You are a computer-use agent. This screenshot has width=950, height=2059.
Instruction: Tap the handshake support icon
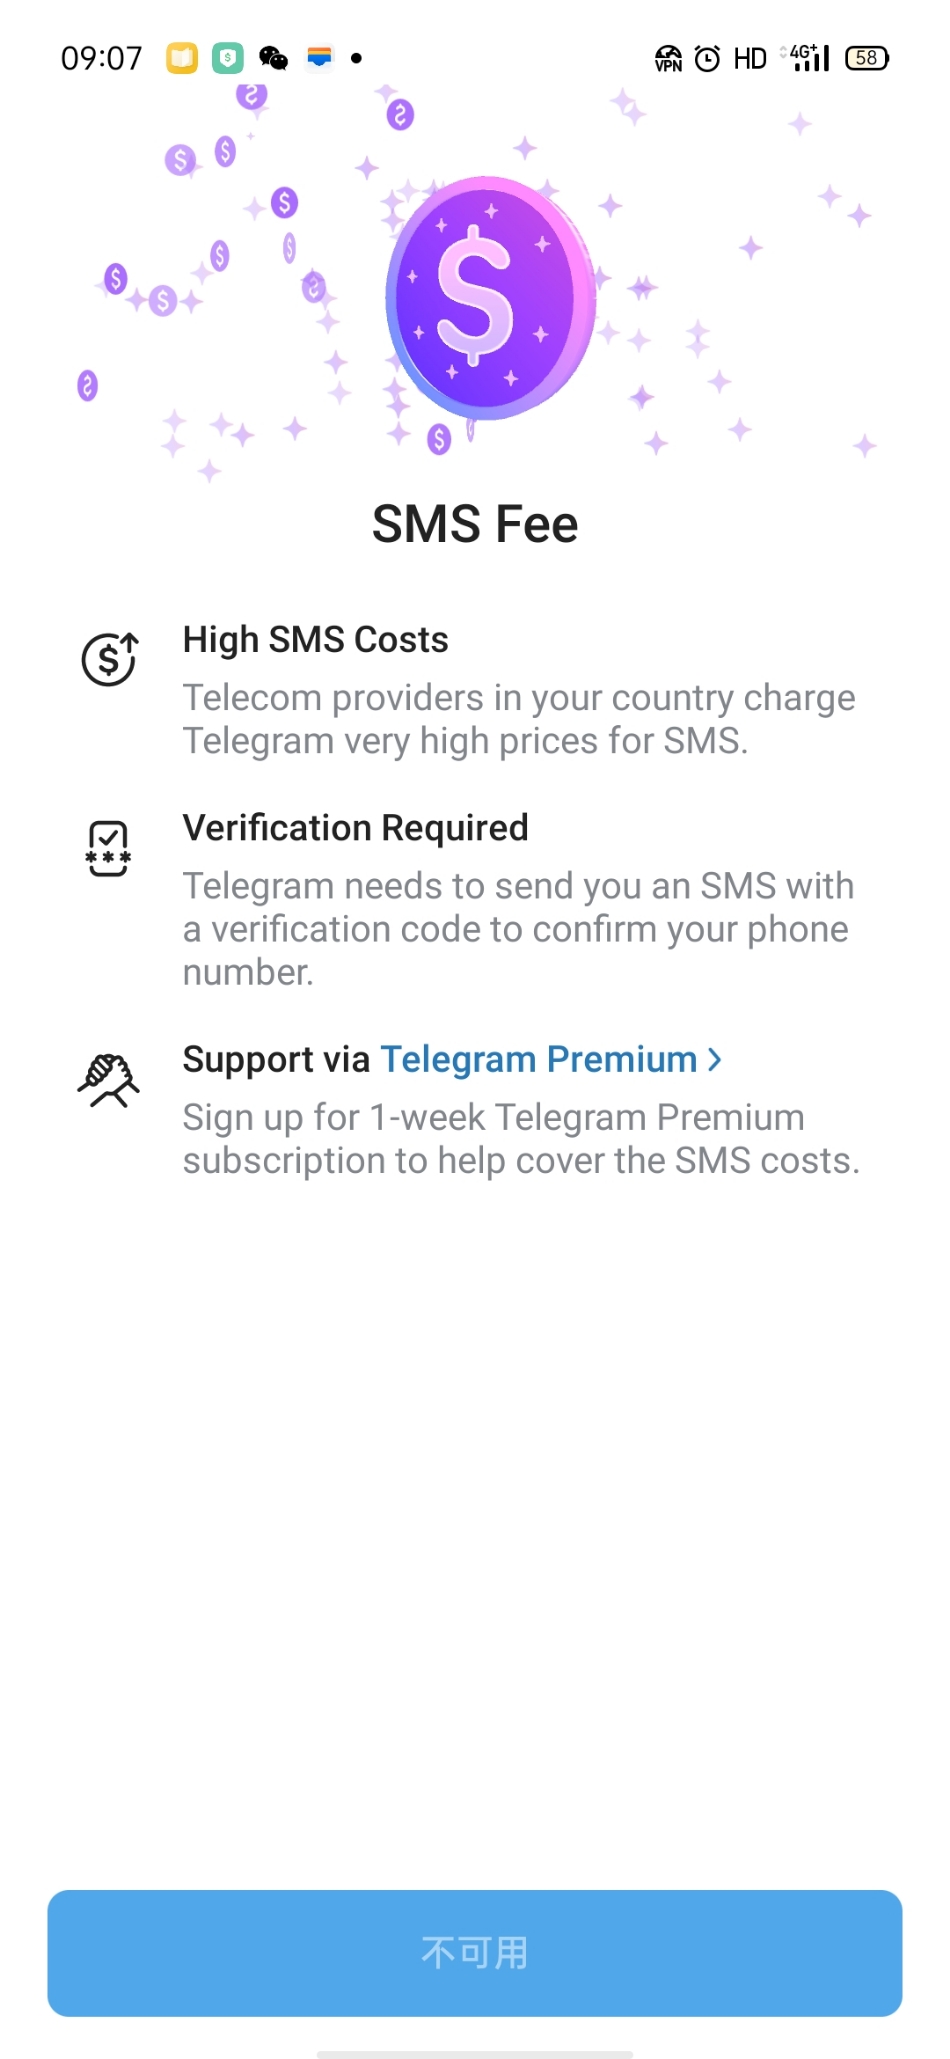point(108,1080)
